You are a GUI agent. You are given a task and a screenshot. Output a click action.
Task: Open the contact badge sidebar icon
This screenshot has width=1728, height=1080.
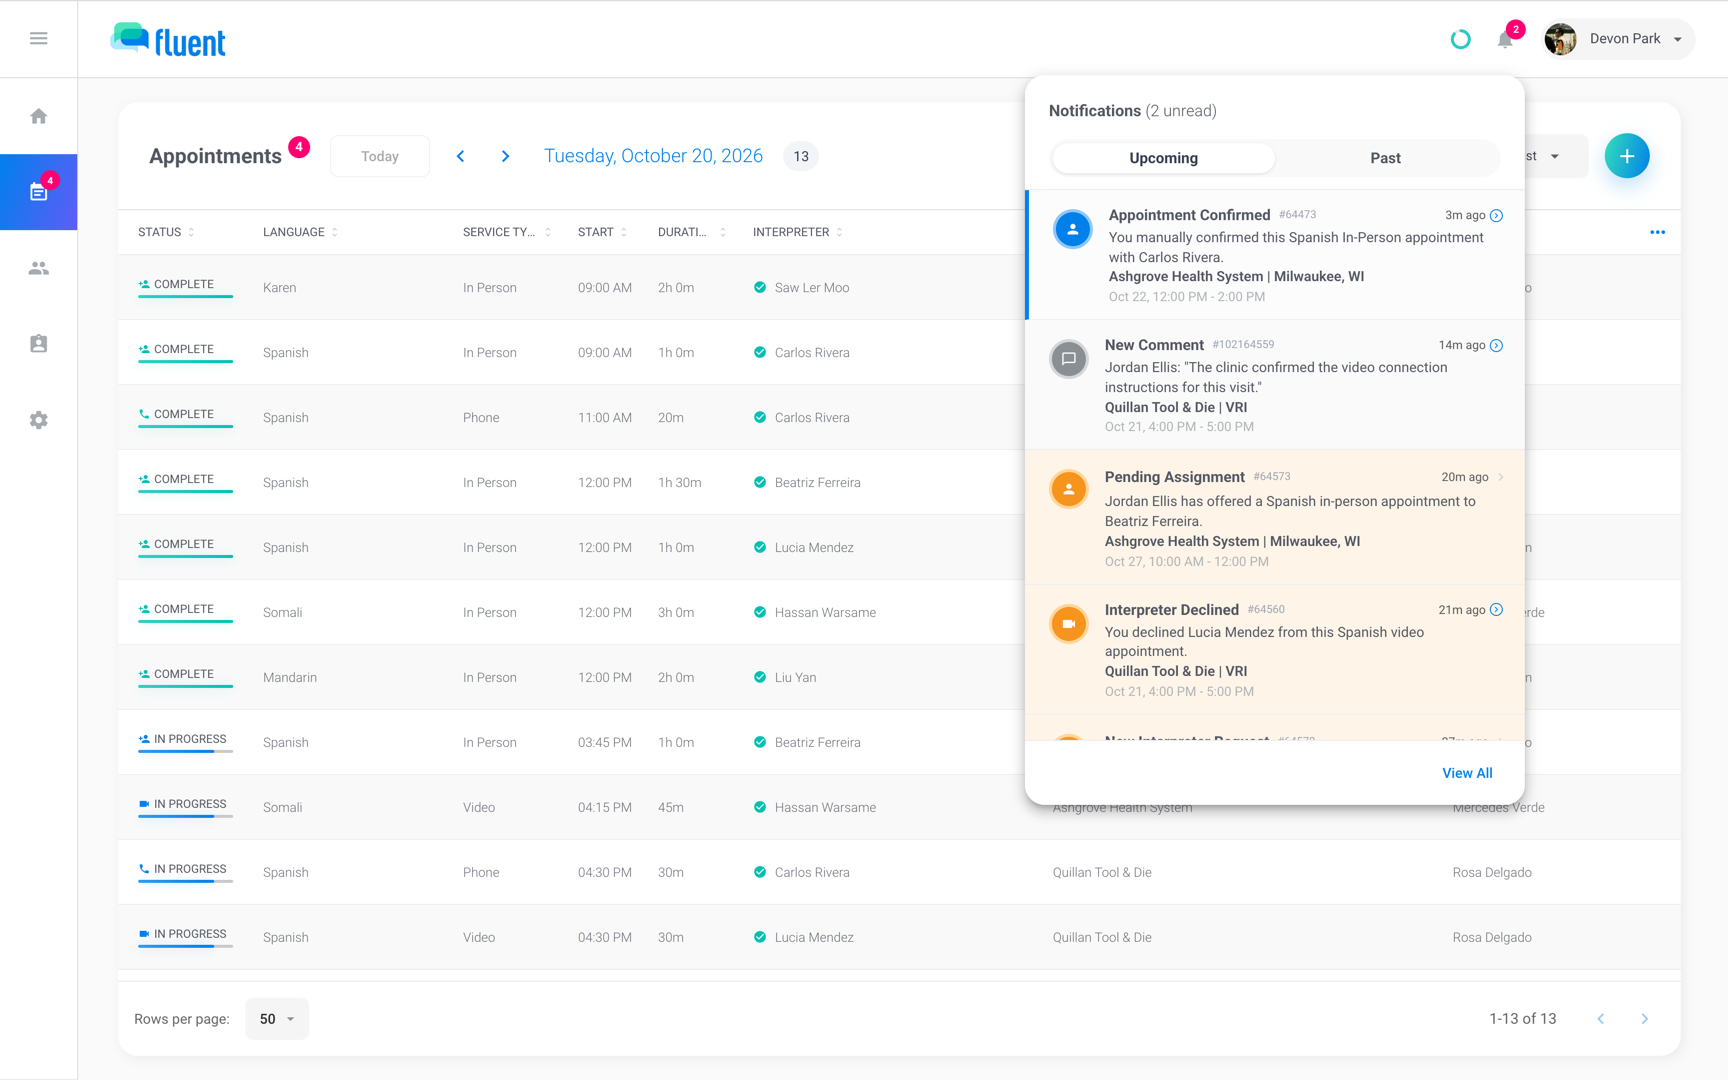39,343
